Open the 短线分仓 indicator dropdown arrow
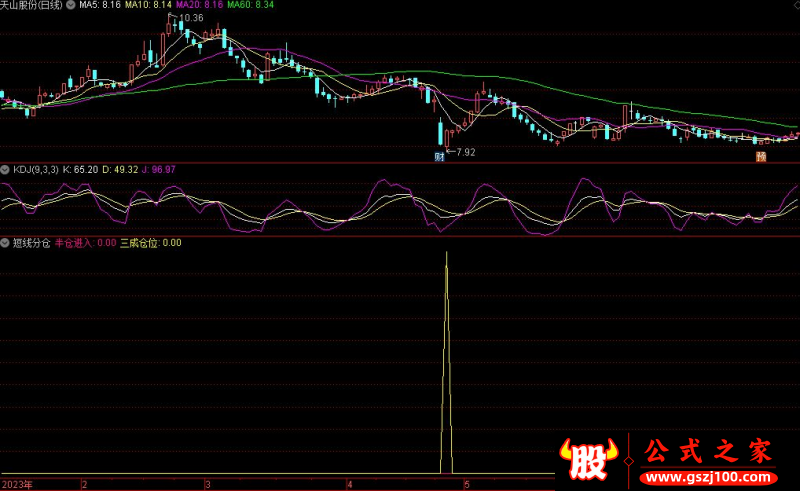Image resolution: width=800 pixels, height=491 pixels. tap(5, 243)
